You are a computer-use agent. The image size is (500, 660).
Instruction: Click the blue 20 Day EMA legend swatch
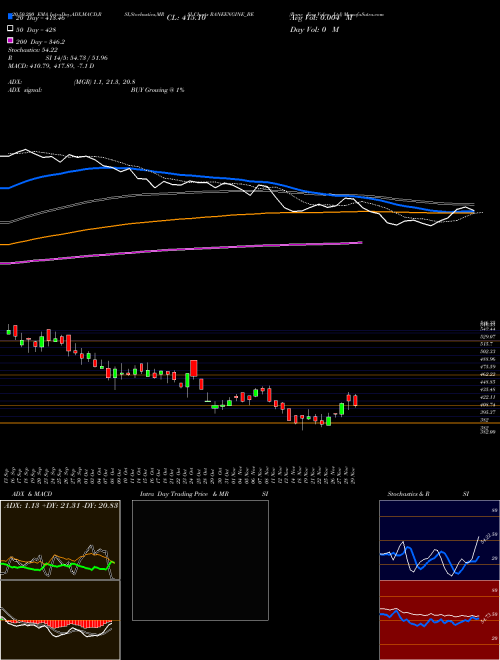coord(10,16)
